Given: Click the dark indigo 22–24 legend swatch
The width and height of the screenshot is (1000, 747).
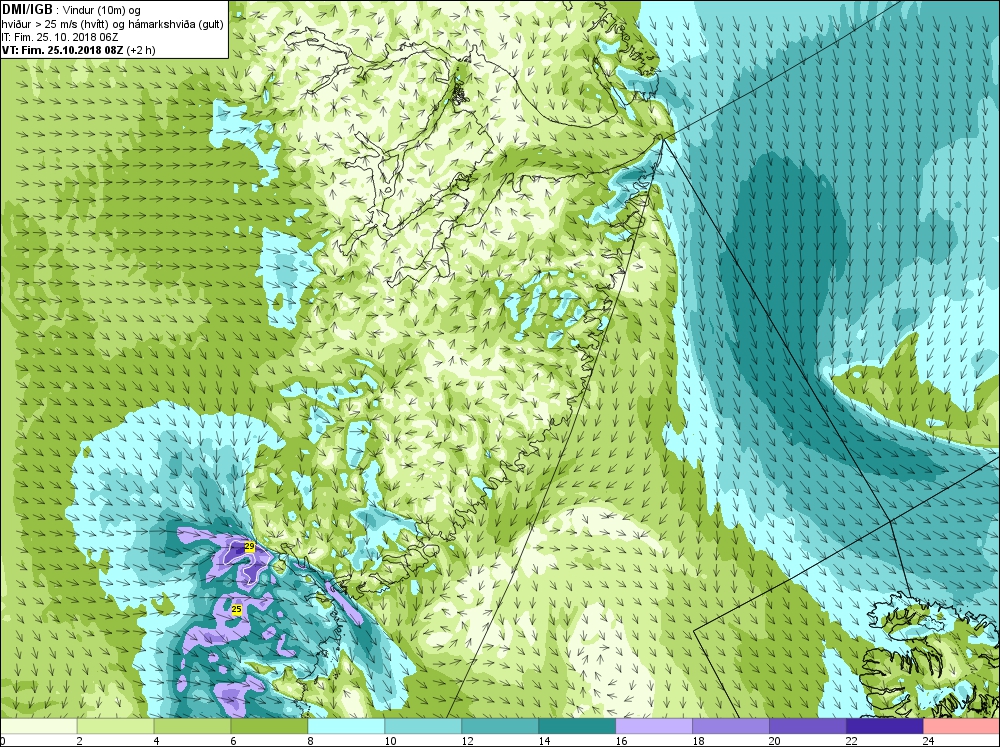Looking at the screenshot, I should [885, 726].
